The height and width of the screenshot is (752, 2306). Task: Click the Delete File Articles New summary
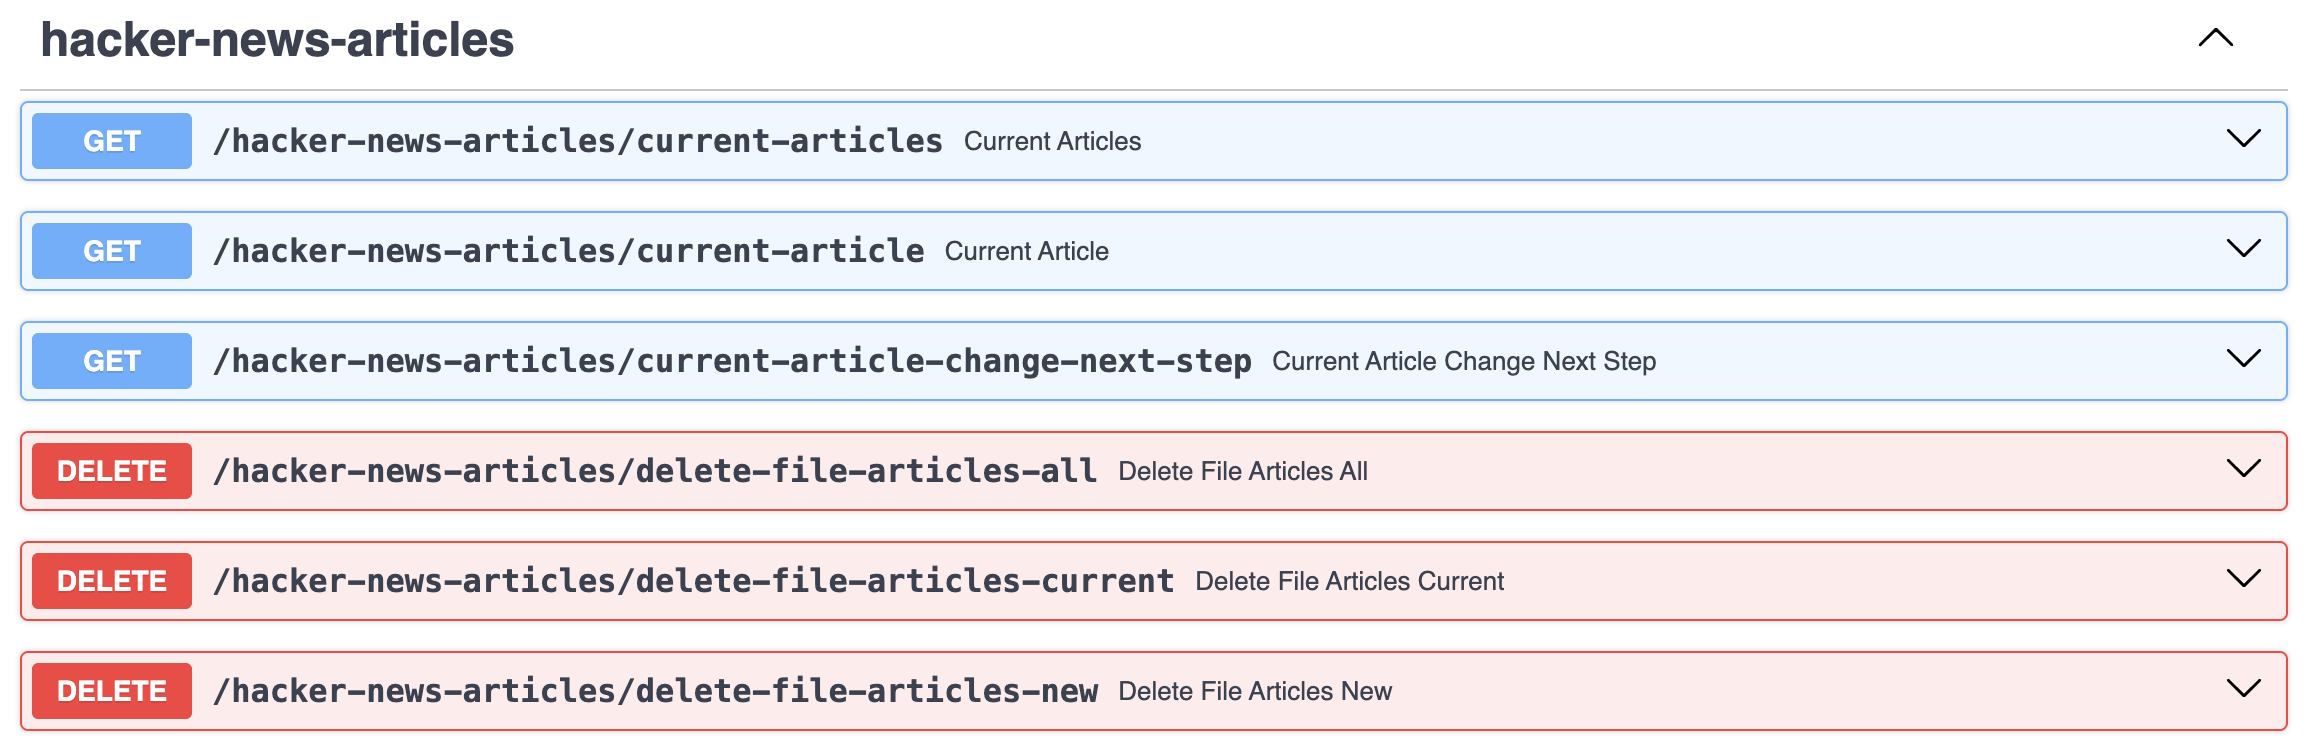click(x=1254, y=691)
